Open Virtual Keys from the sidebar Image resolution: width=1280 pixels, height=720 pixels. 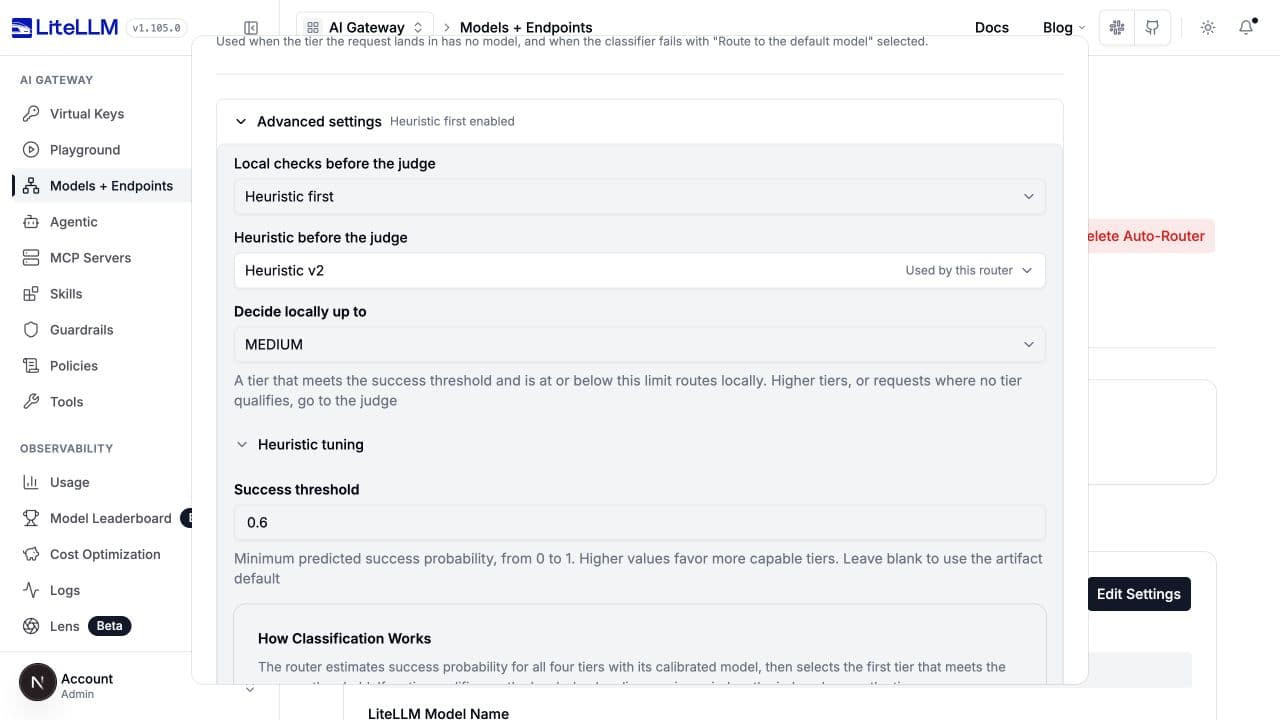[87, 114]
